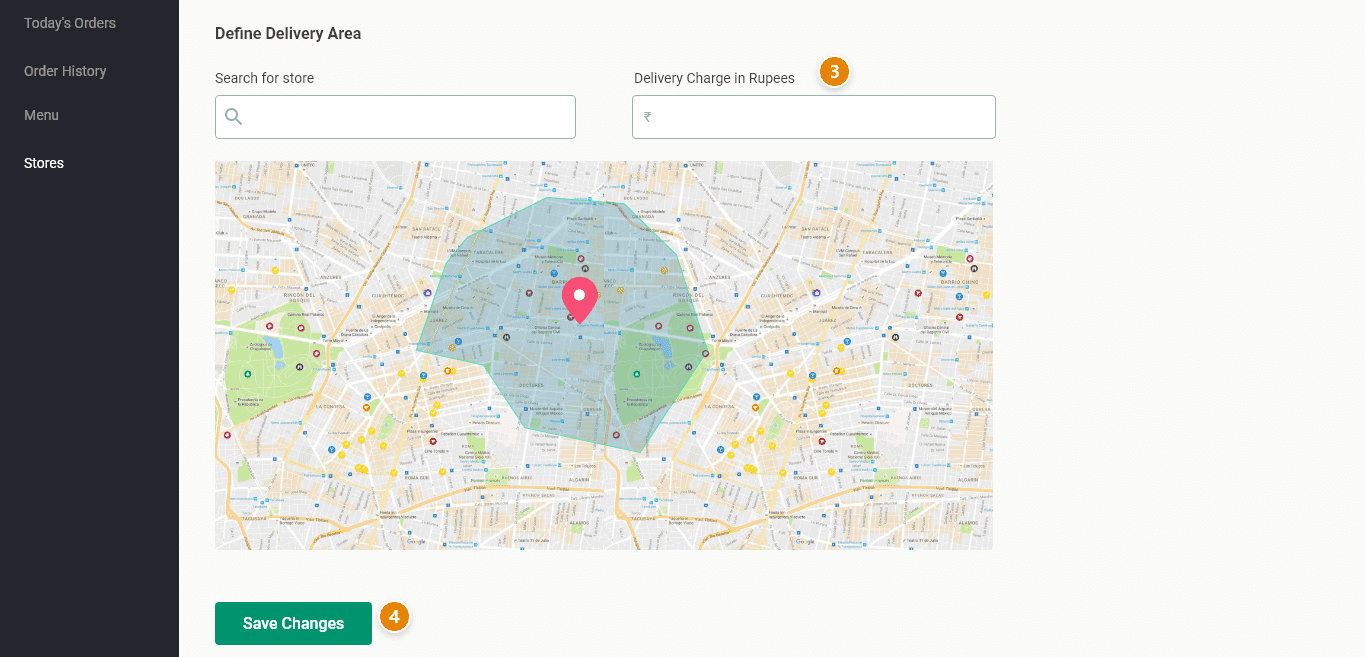Click the orange step 4 badge
This screenshot has height=657, width=1365.
[394, 617]
